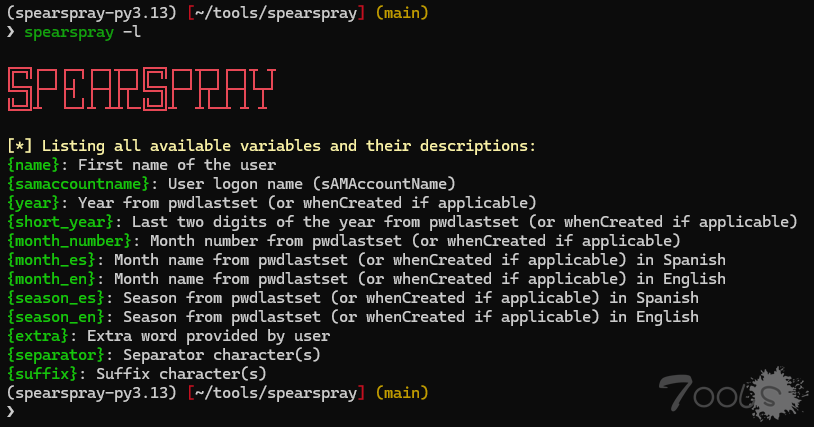Click the (main) branch label on top line
Viewport: 814px width, 427px height.
(x=400, y=13)
